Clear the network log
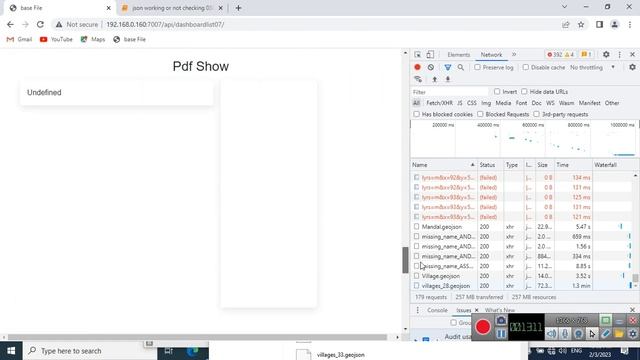 tap(431, 67)
